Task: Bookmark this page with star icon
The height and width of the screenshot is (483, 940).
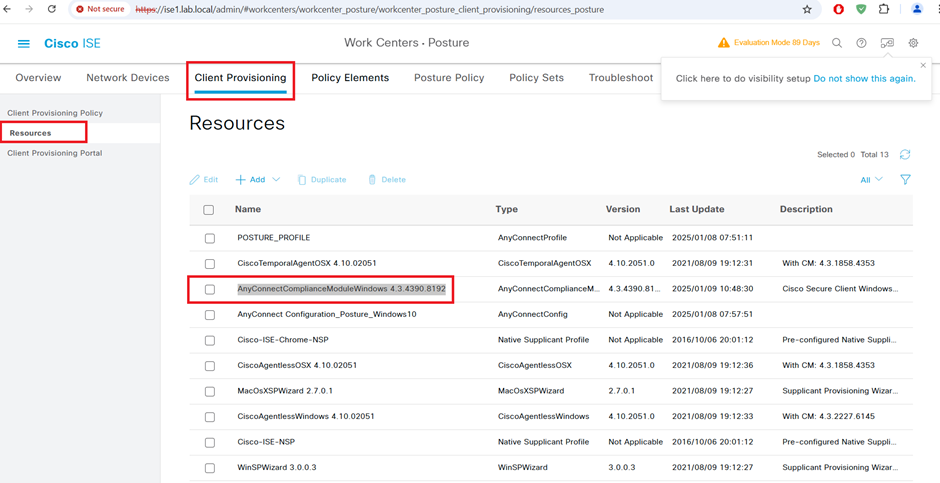Action: tap(807, 9)
